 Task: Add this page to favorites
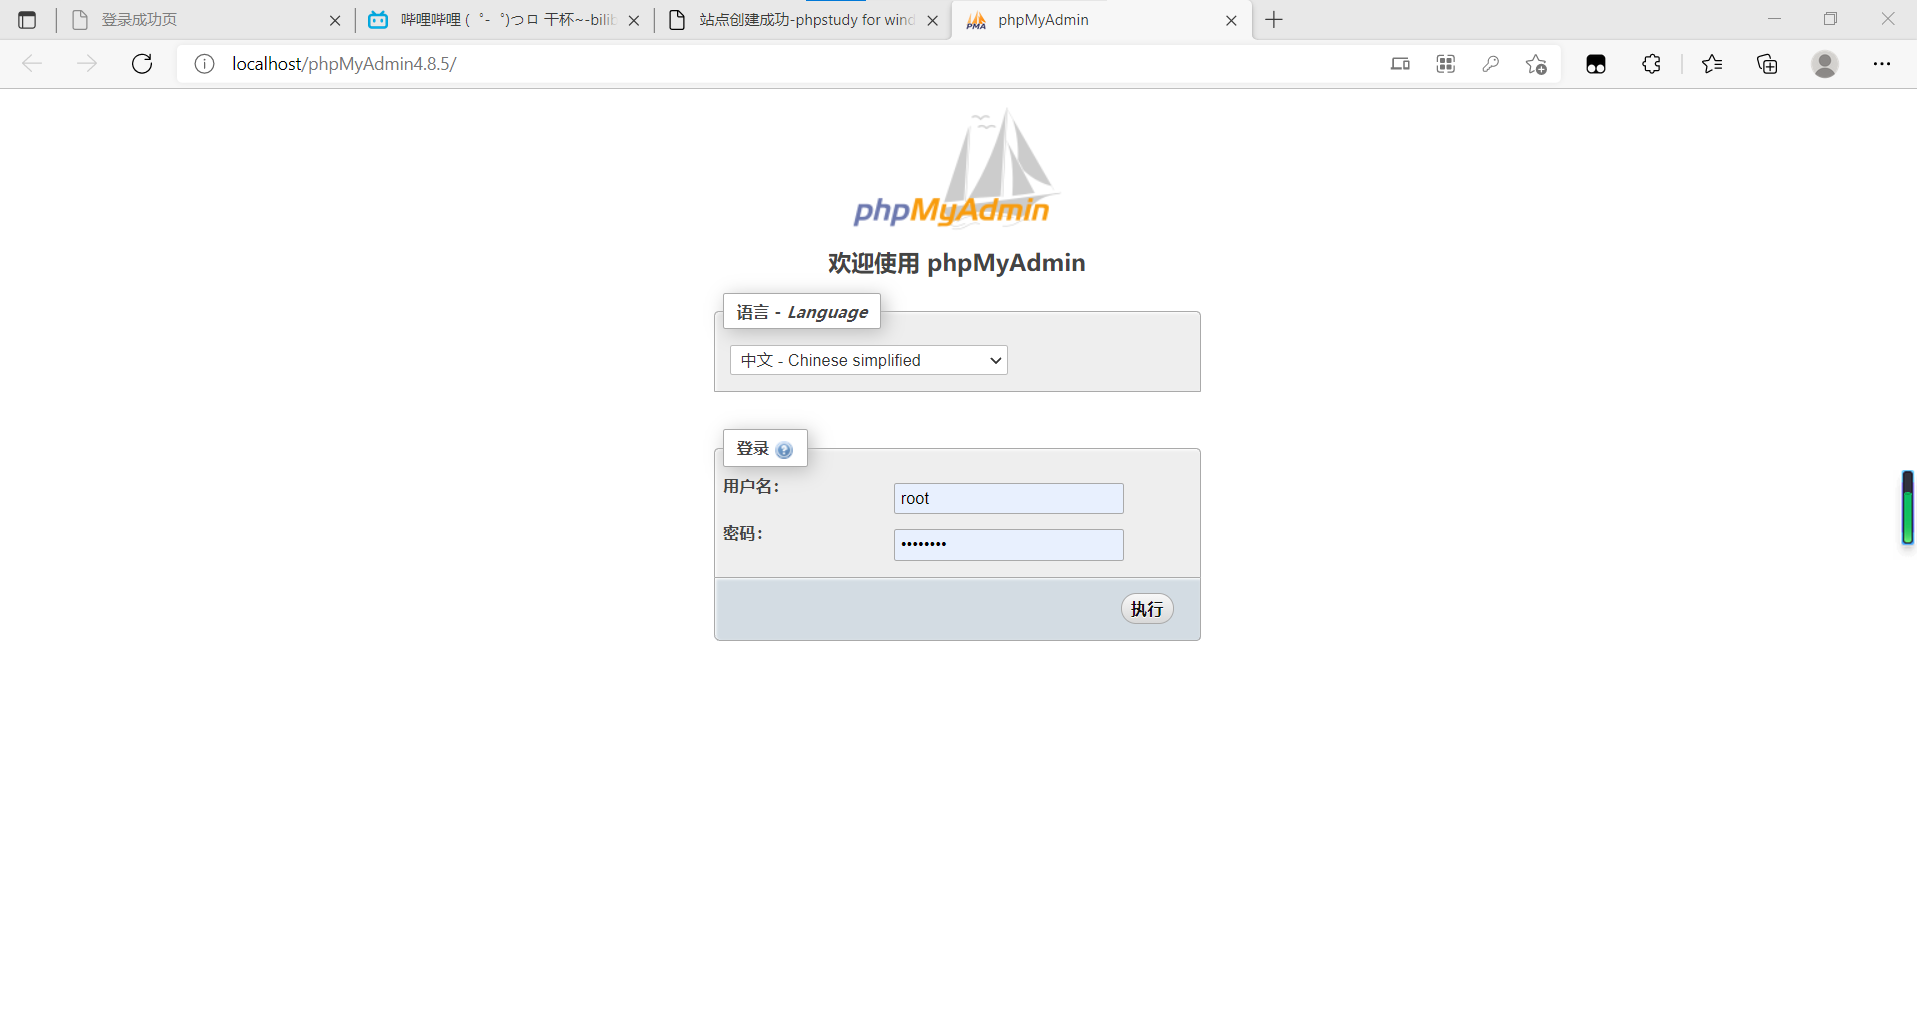(1536, 64)
